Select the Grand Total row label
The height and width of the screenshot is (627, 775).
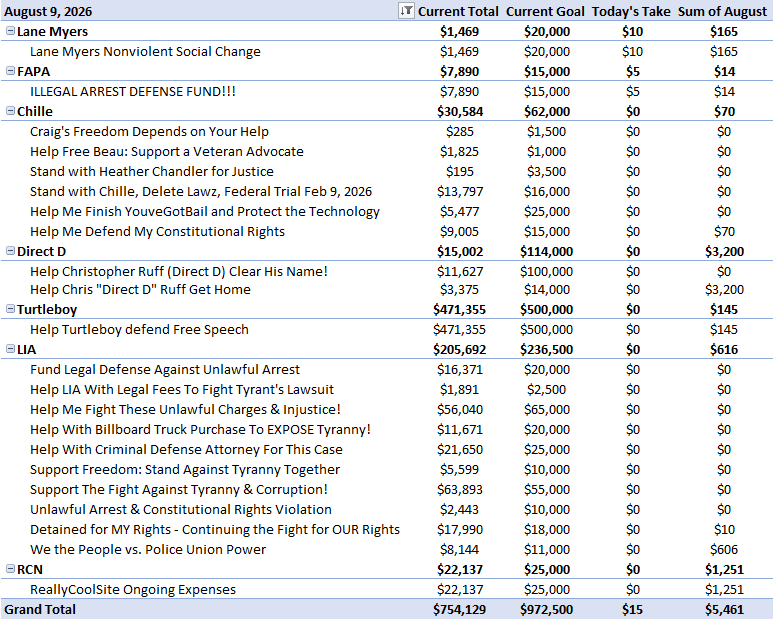(x=40, y=609)
